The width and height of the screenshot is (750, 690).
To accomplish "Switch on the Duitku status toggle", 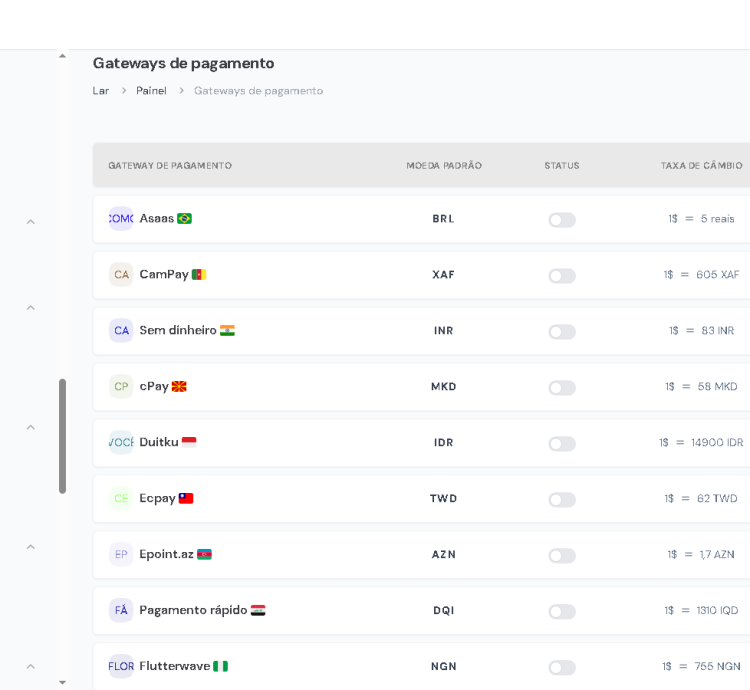I will click(x=562, y=444).
